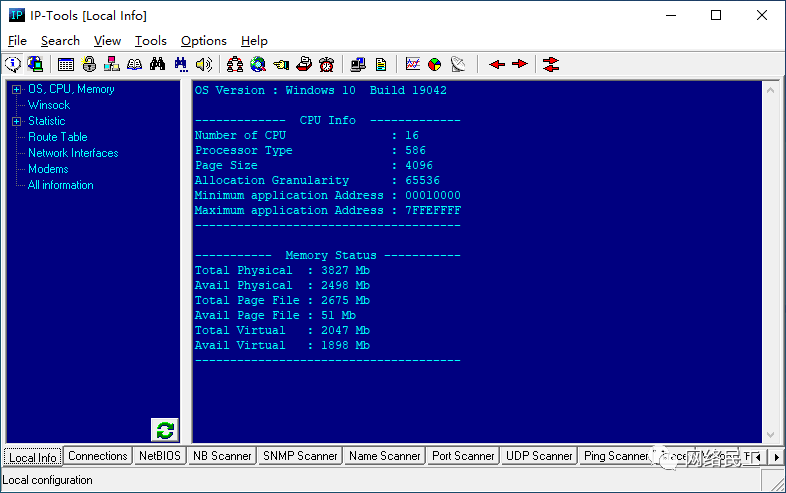Open the Tools menu
Viewport: 786px width, 493px height.
(150, 41)
